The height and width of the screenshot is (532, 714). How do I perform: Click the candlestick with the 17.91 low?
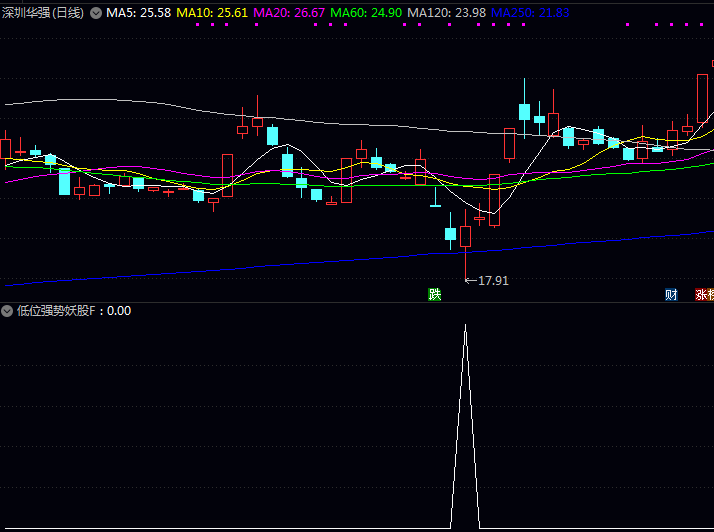tap(465, 237)
